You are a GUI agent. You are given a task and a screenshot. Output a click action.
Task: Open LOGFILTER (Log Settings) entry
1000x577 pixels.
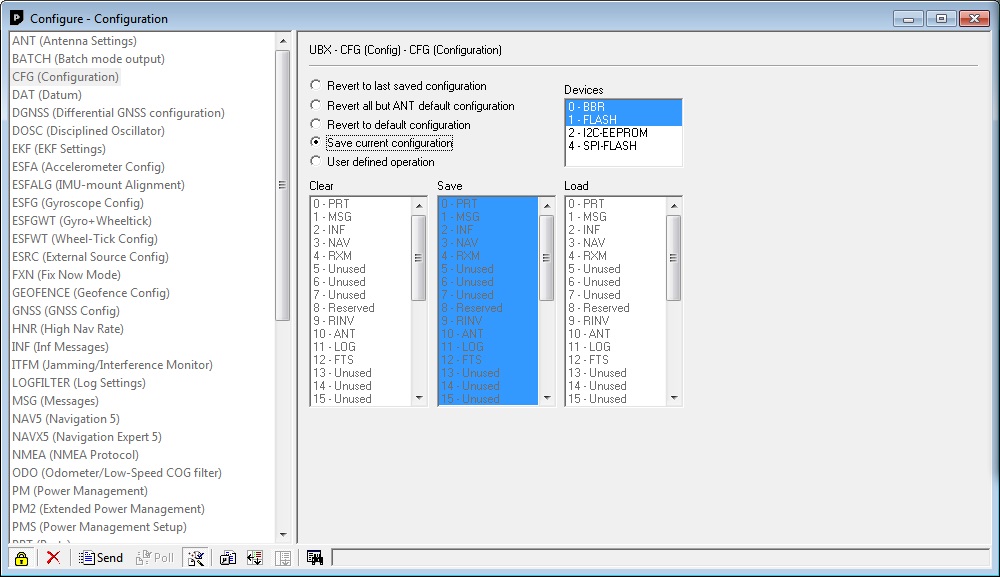[78, 383]
